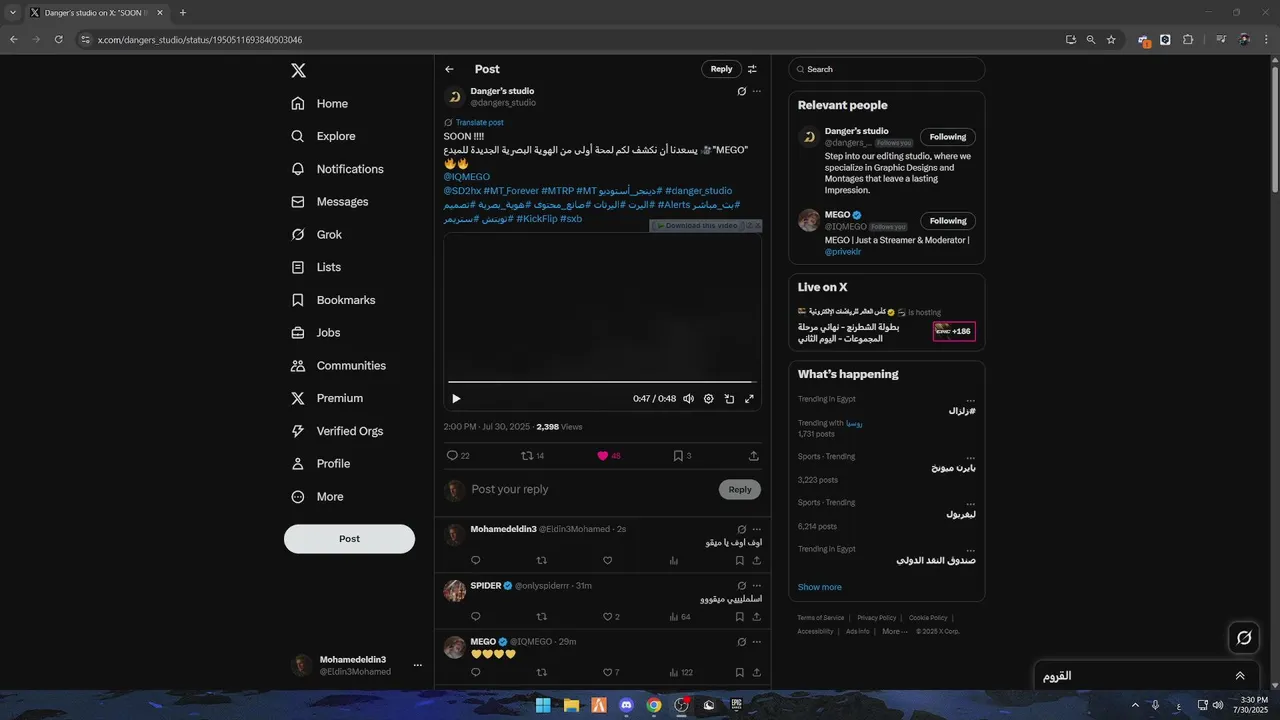The image size is (1280, 720).
Task: Open three-dot menu on Mohamedeldin3 reply
Action: pos(757,529)
